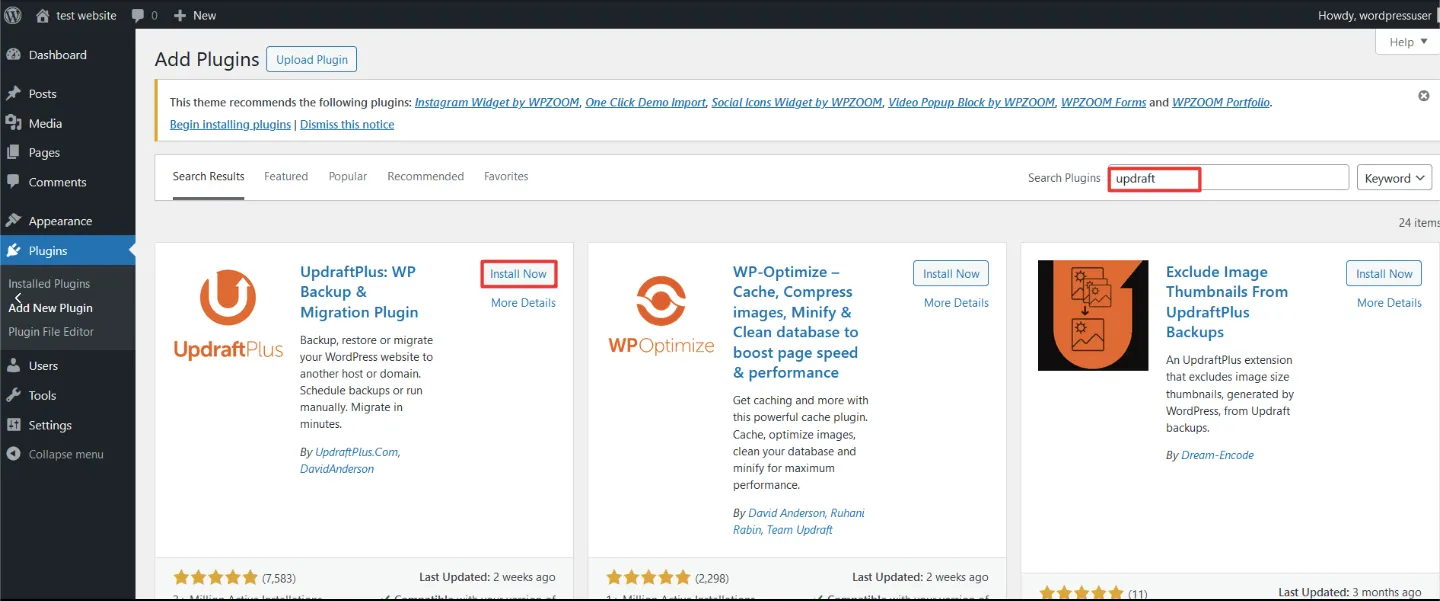Click the Dream-Encode author link
1440x601 pixels.
(1217, 455)
